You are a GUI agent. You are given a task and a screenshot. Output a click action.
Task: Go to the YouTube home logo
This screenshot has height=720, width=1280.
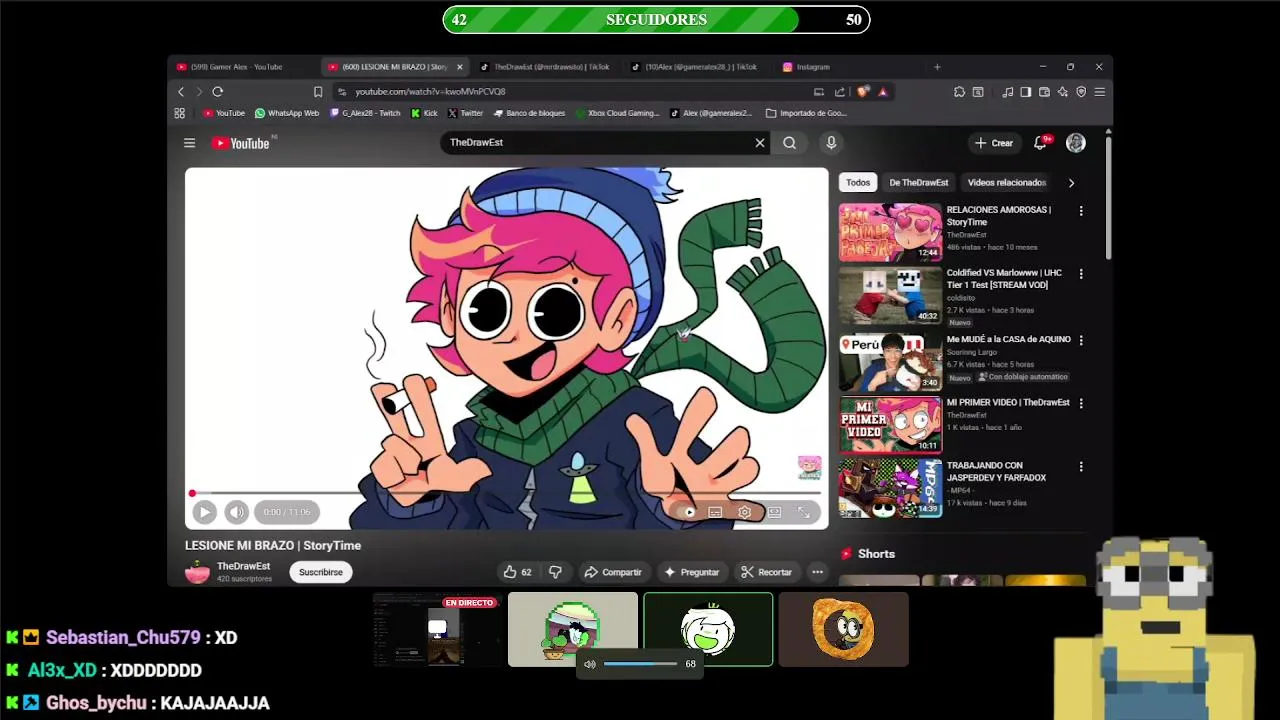point(241,143)
